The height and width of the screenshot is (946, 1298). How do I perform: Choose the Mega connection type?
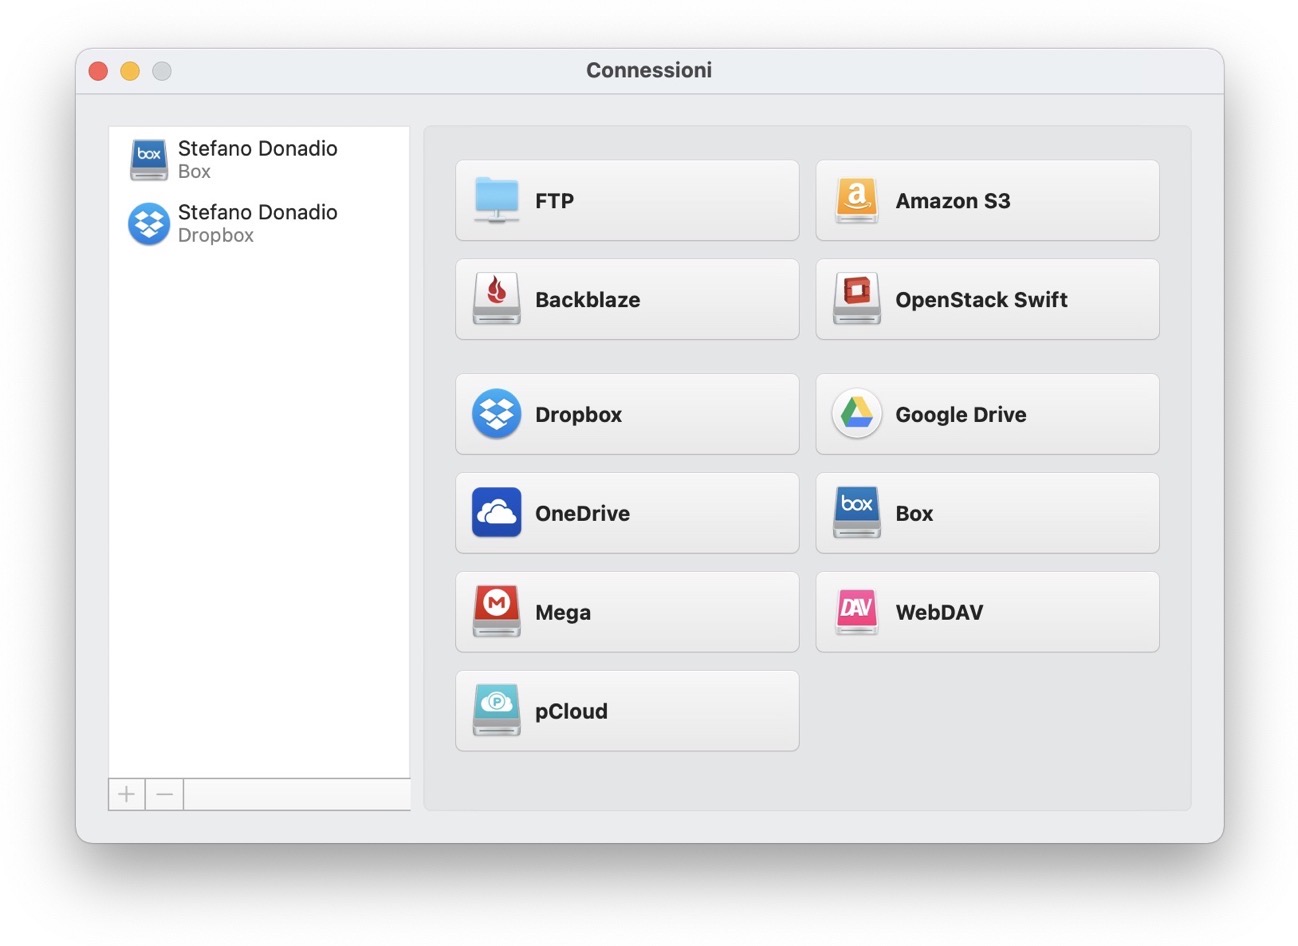coord(627,612)
